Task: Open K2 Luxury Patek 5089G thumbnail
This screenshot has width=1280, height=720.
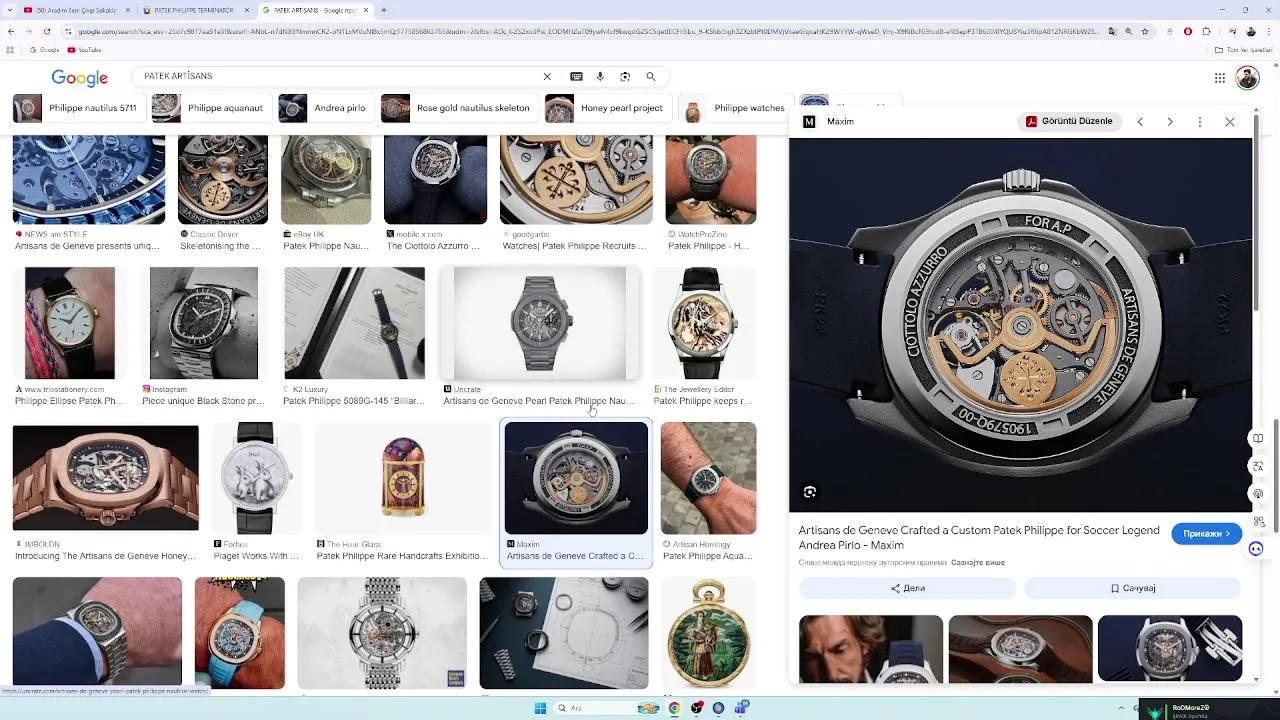Action: (354, 324)
